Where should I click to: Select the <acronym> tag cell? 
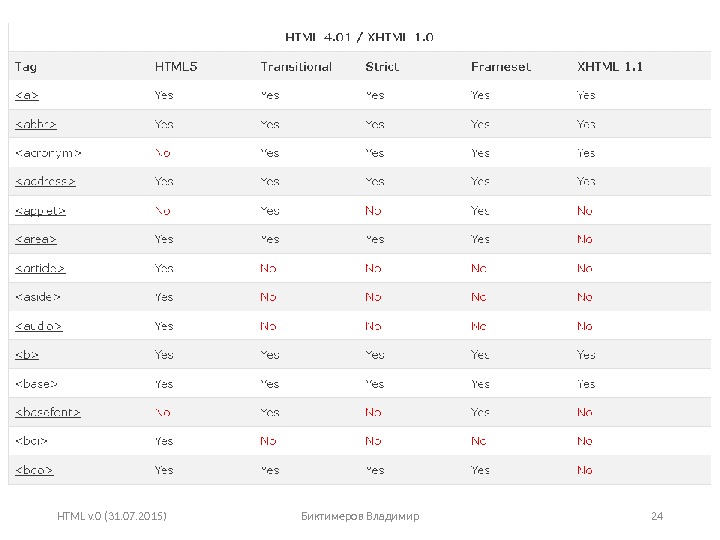(47, 154)
